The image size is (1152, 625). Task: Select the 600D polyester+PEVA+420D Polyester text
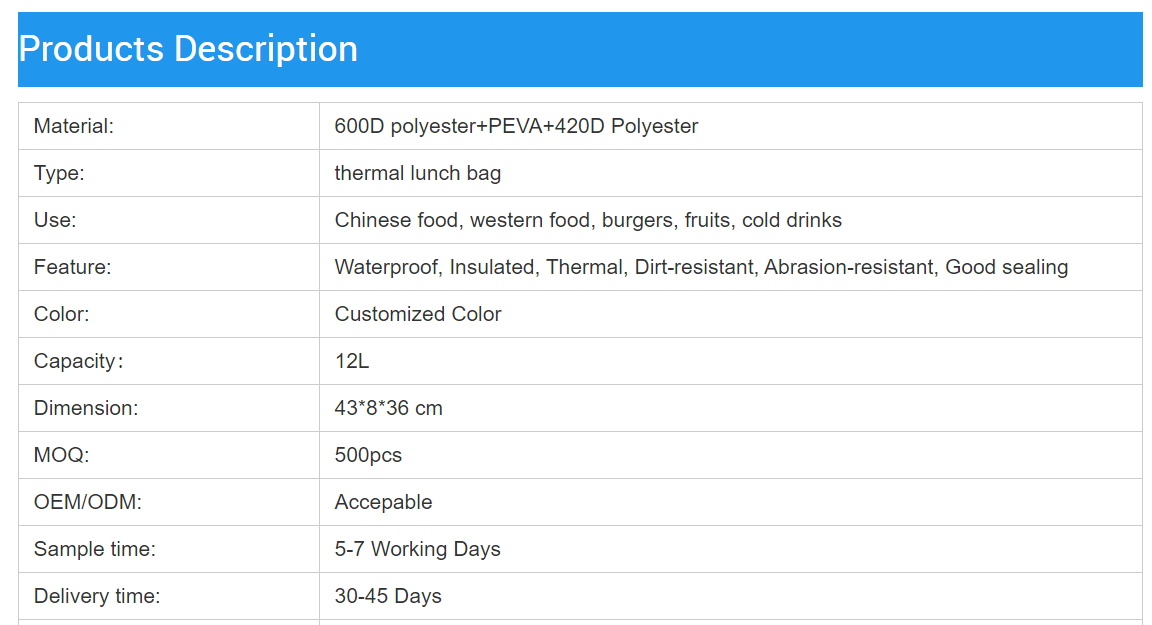pos(516,126)
